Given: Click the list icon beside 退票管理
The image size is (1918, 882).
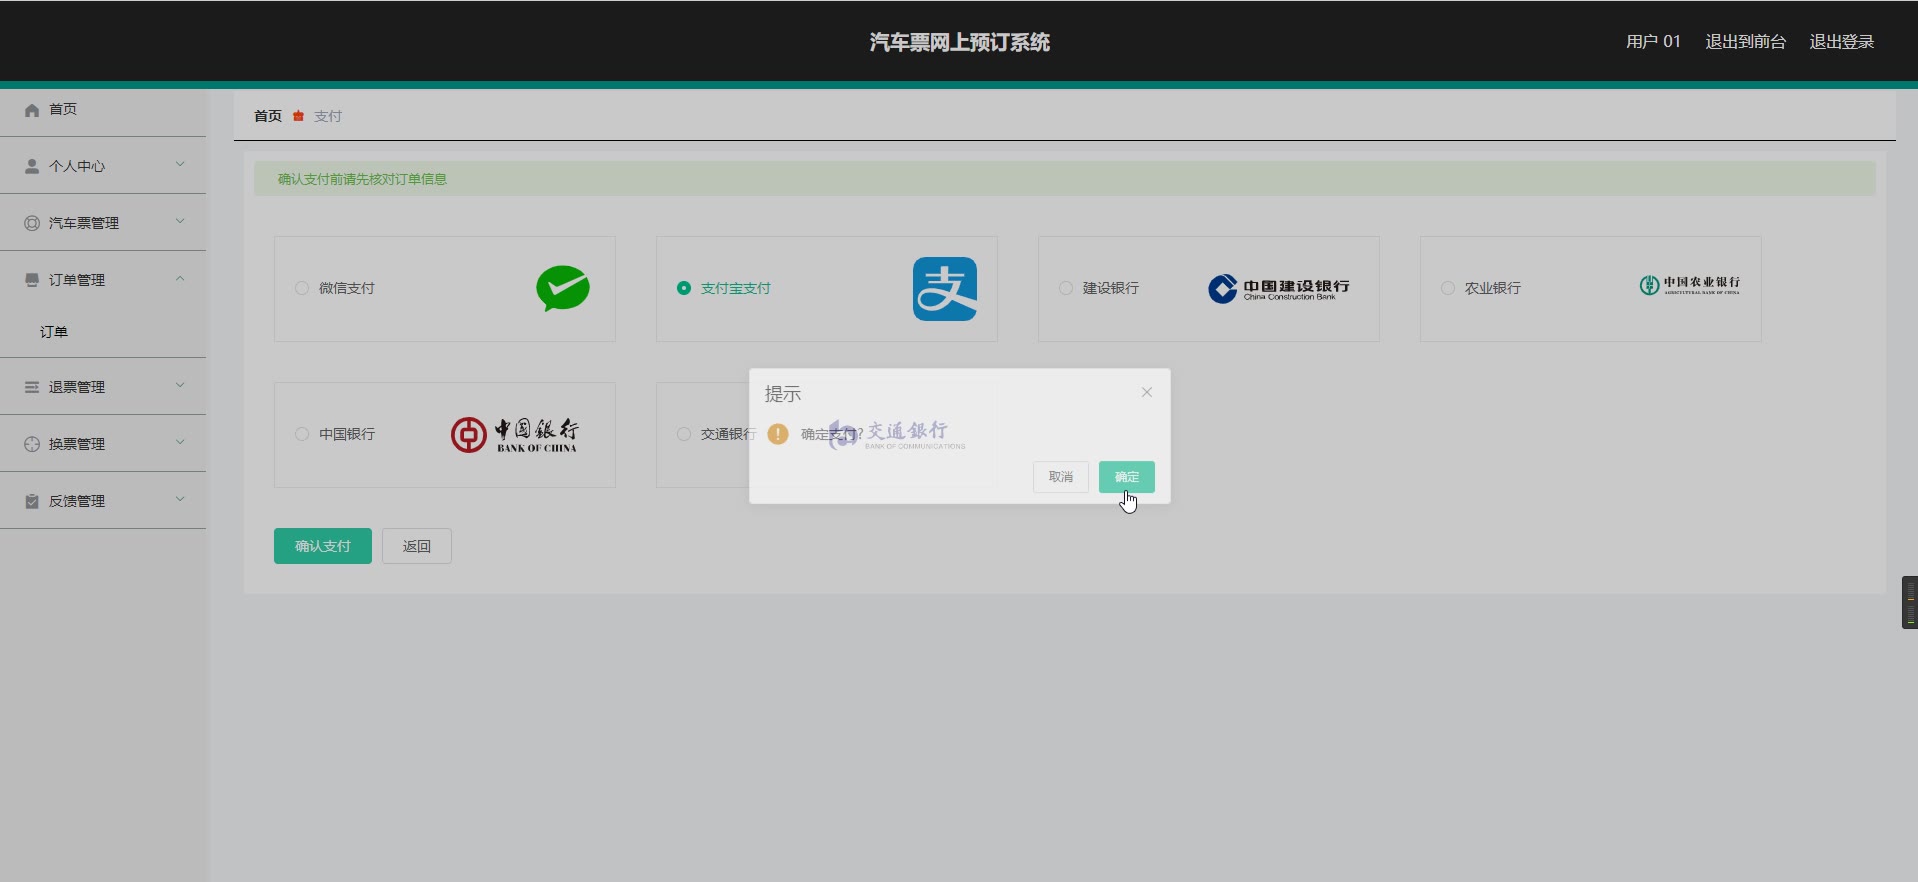Looking at the screenshot, I should pos(32,387).
